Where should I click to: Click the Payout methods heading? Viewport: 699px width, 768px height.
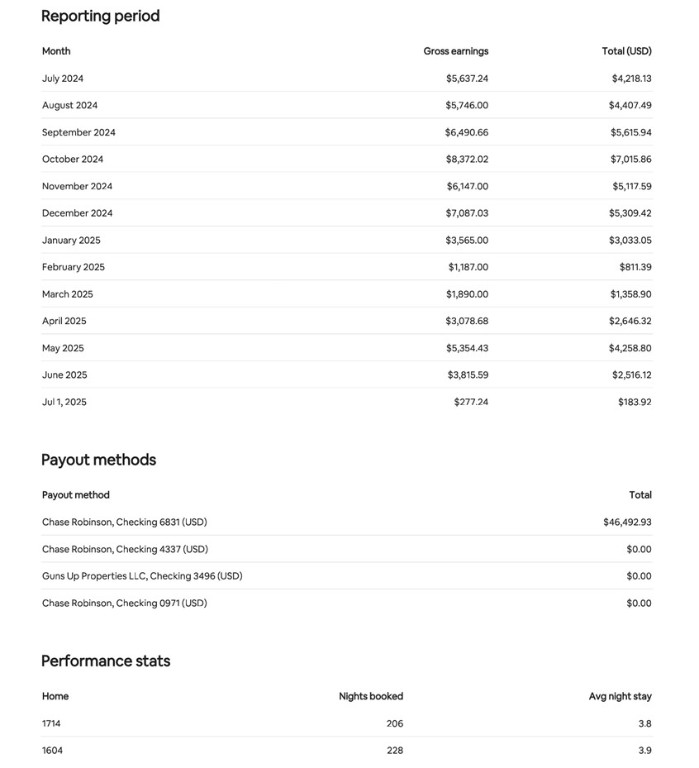(x=98, y=460)
